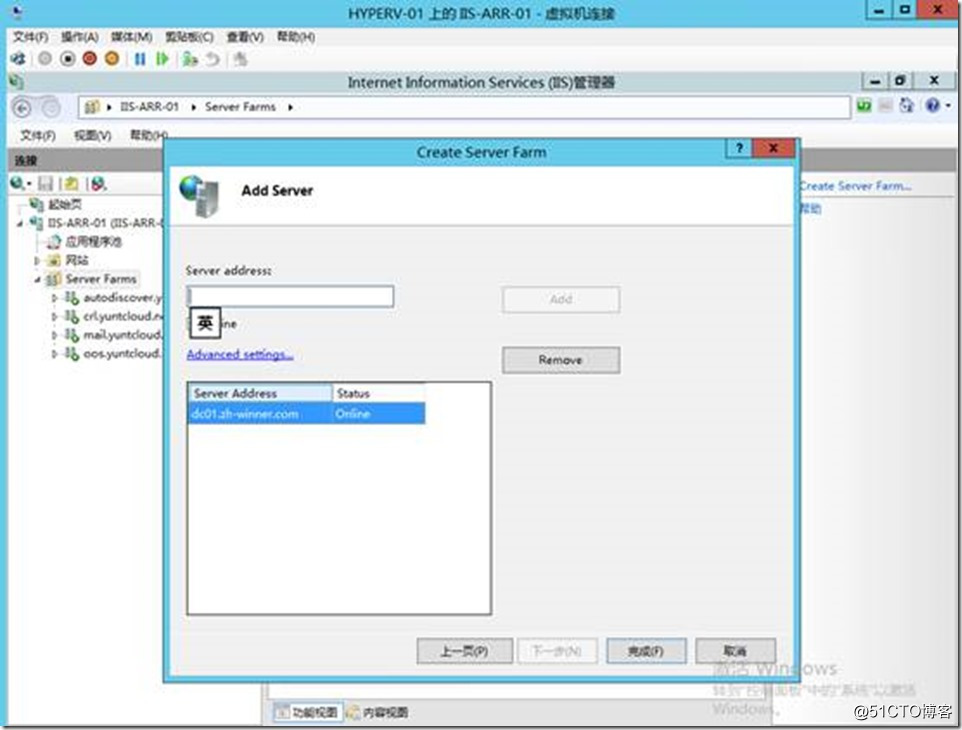Select the mail.yuntcloud farm in the tree
Image resolution: width=962 pixels, height=730 pixels.
tap(122, 335)
